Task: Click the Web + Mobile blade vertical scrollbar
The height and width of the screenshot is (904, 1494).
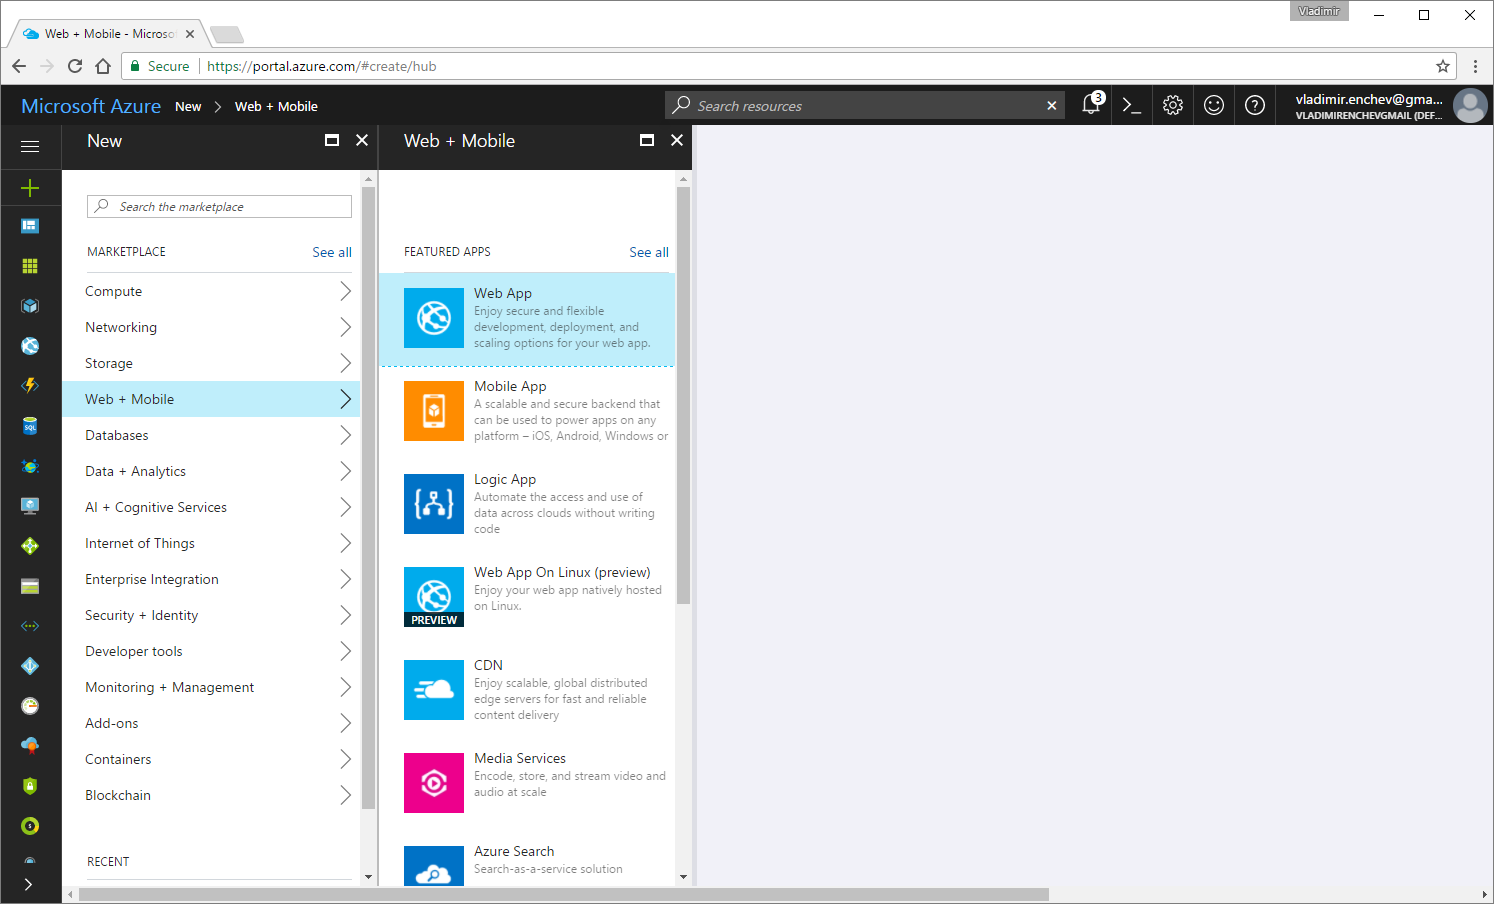Action: (x=684, y=395)
